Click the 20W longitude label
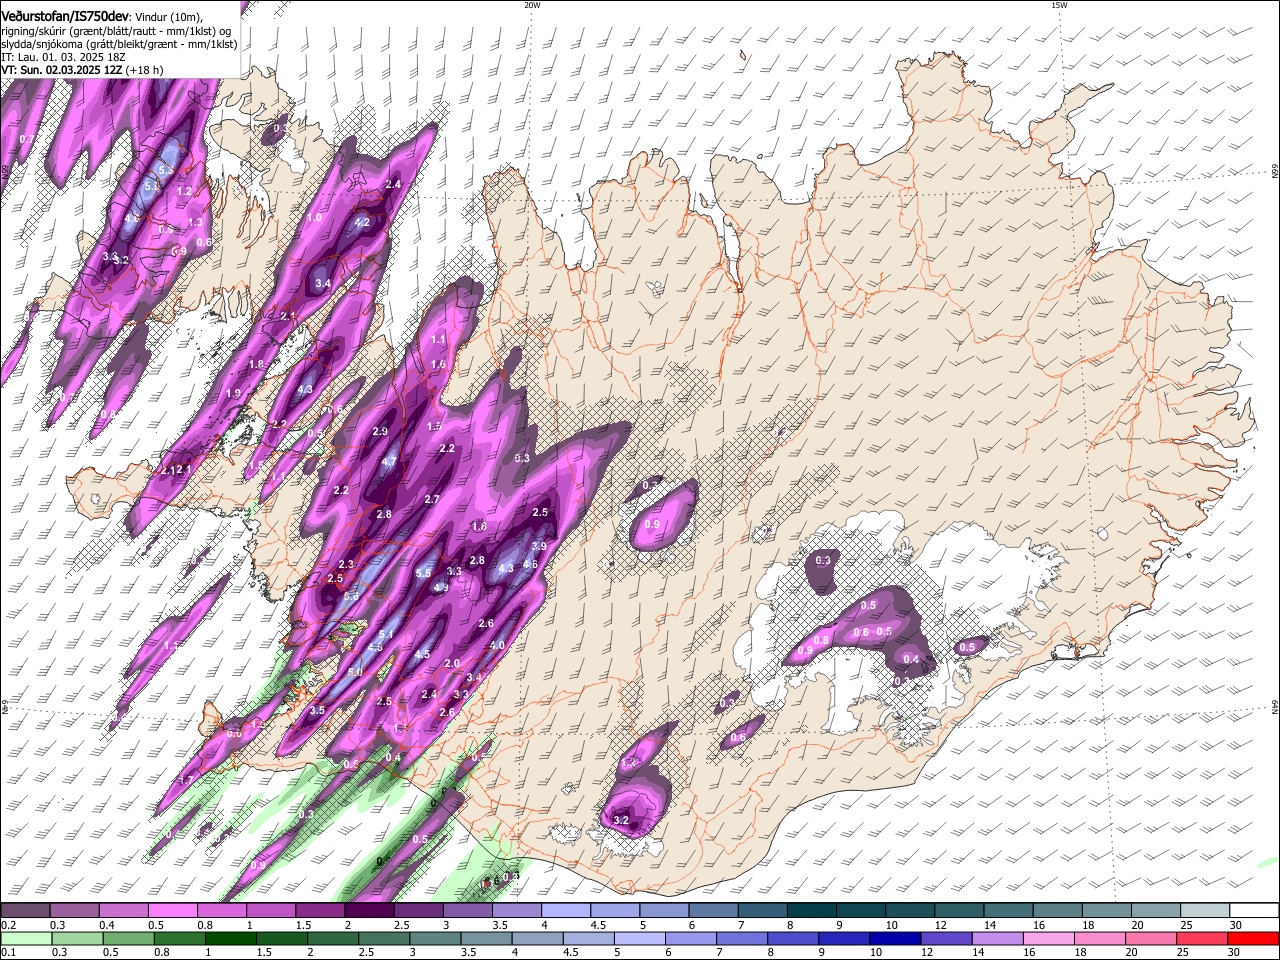The width and height of the screenshot is (1280, 960). 532,5
